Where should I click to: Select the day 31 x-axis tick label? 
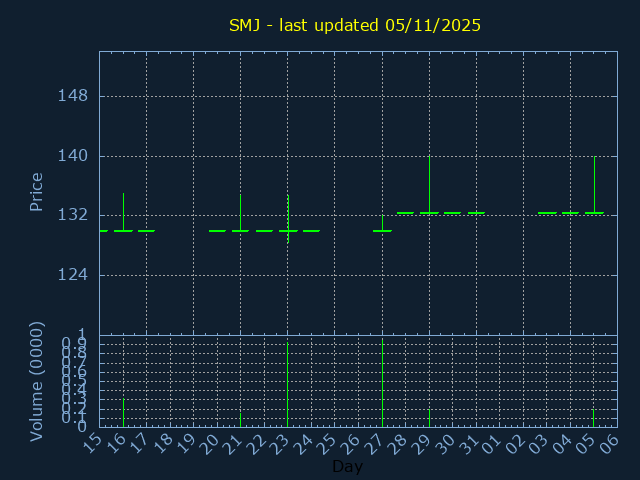pos(469,442)
